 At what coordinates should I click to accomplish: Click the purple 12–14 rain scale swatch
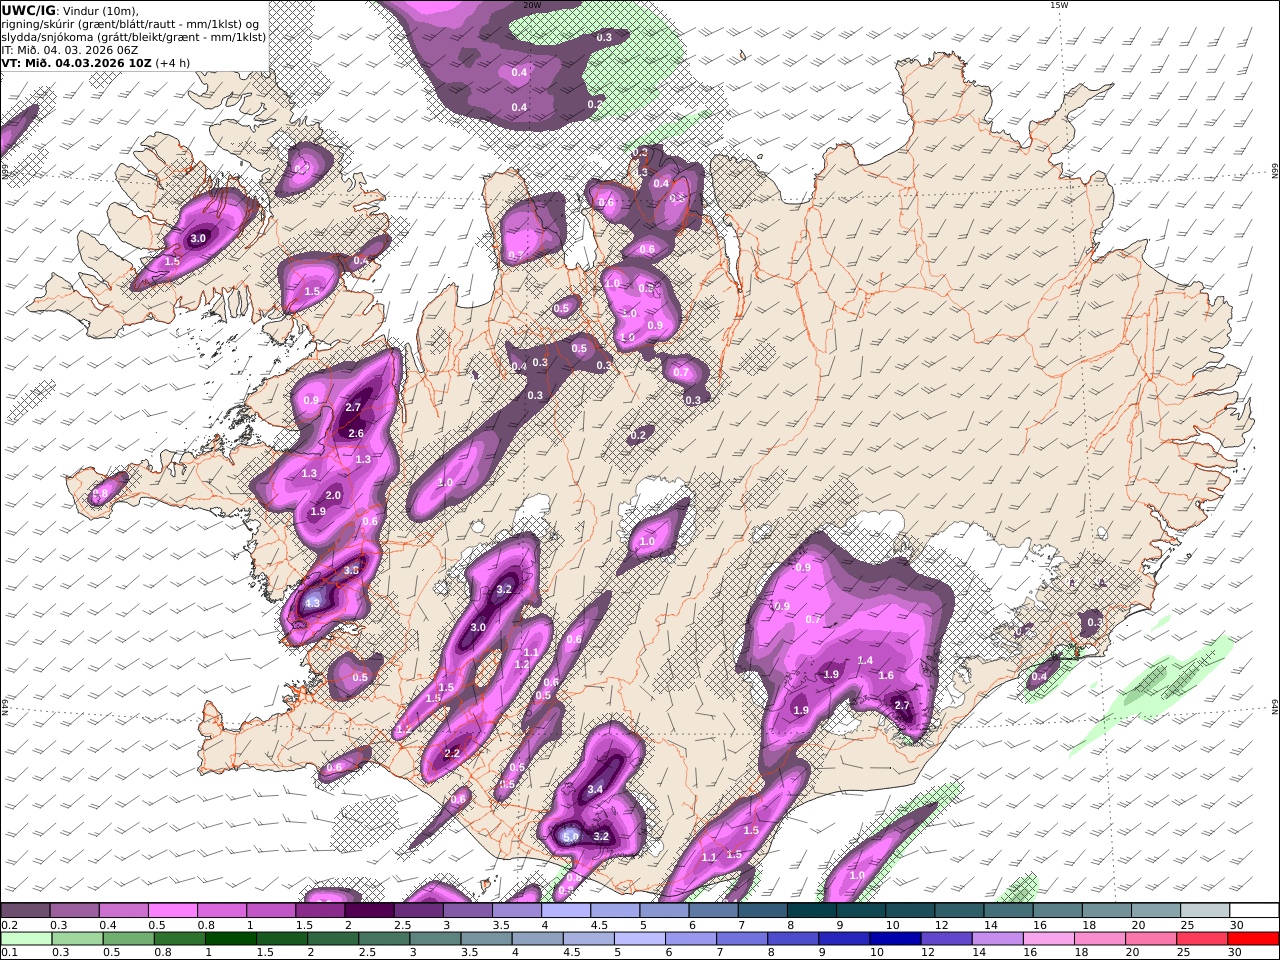pyautogui.click(x=945, y=938)
